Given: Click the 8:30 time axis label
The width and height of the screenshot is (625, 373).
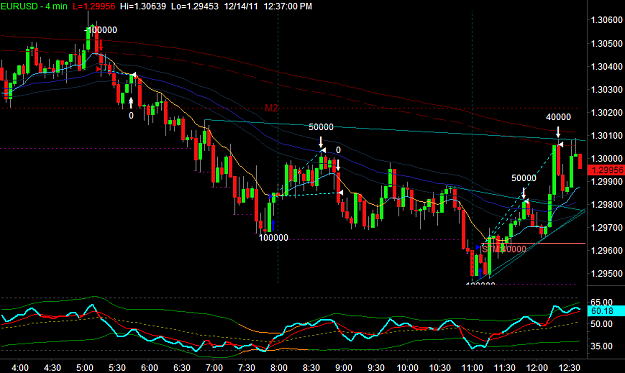Looking at the screenshot, I should pyautogui.click(x=311, y=367).
